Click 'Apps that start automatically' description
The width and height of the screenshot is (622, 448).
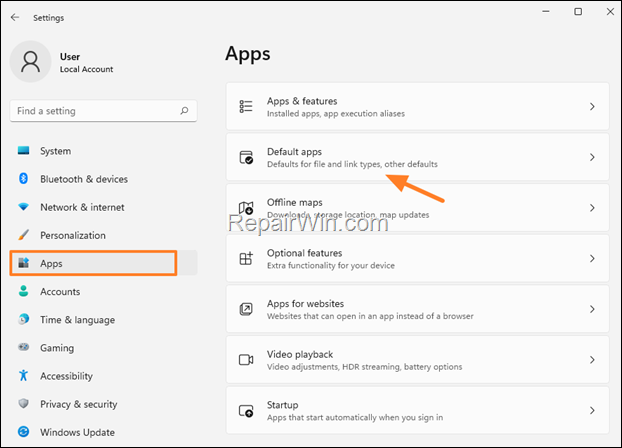point(355,417)
